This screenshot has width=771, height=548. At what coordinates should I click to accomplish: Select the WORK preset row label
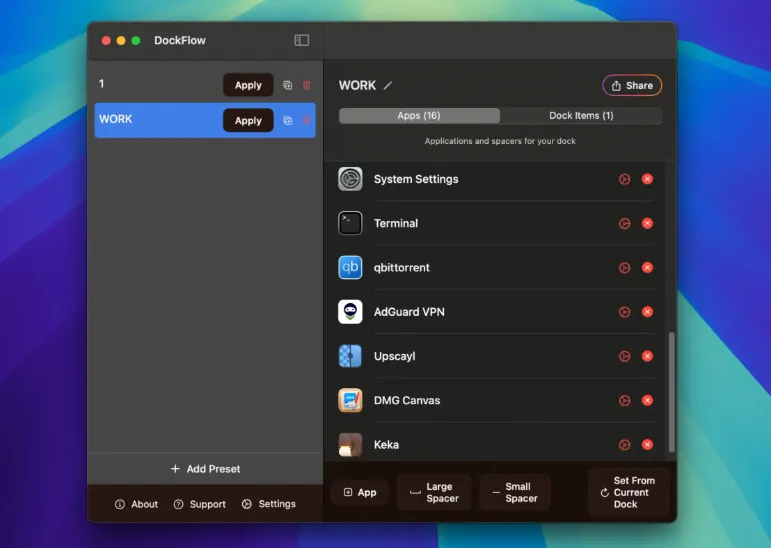coord(116,119)
